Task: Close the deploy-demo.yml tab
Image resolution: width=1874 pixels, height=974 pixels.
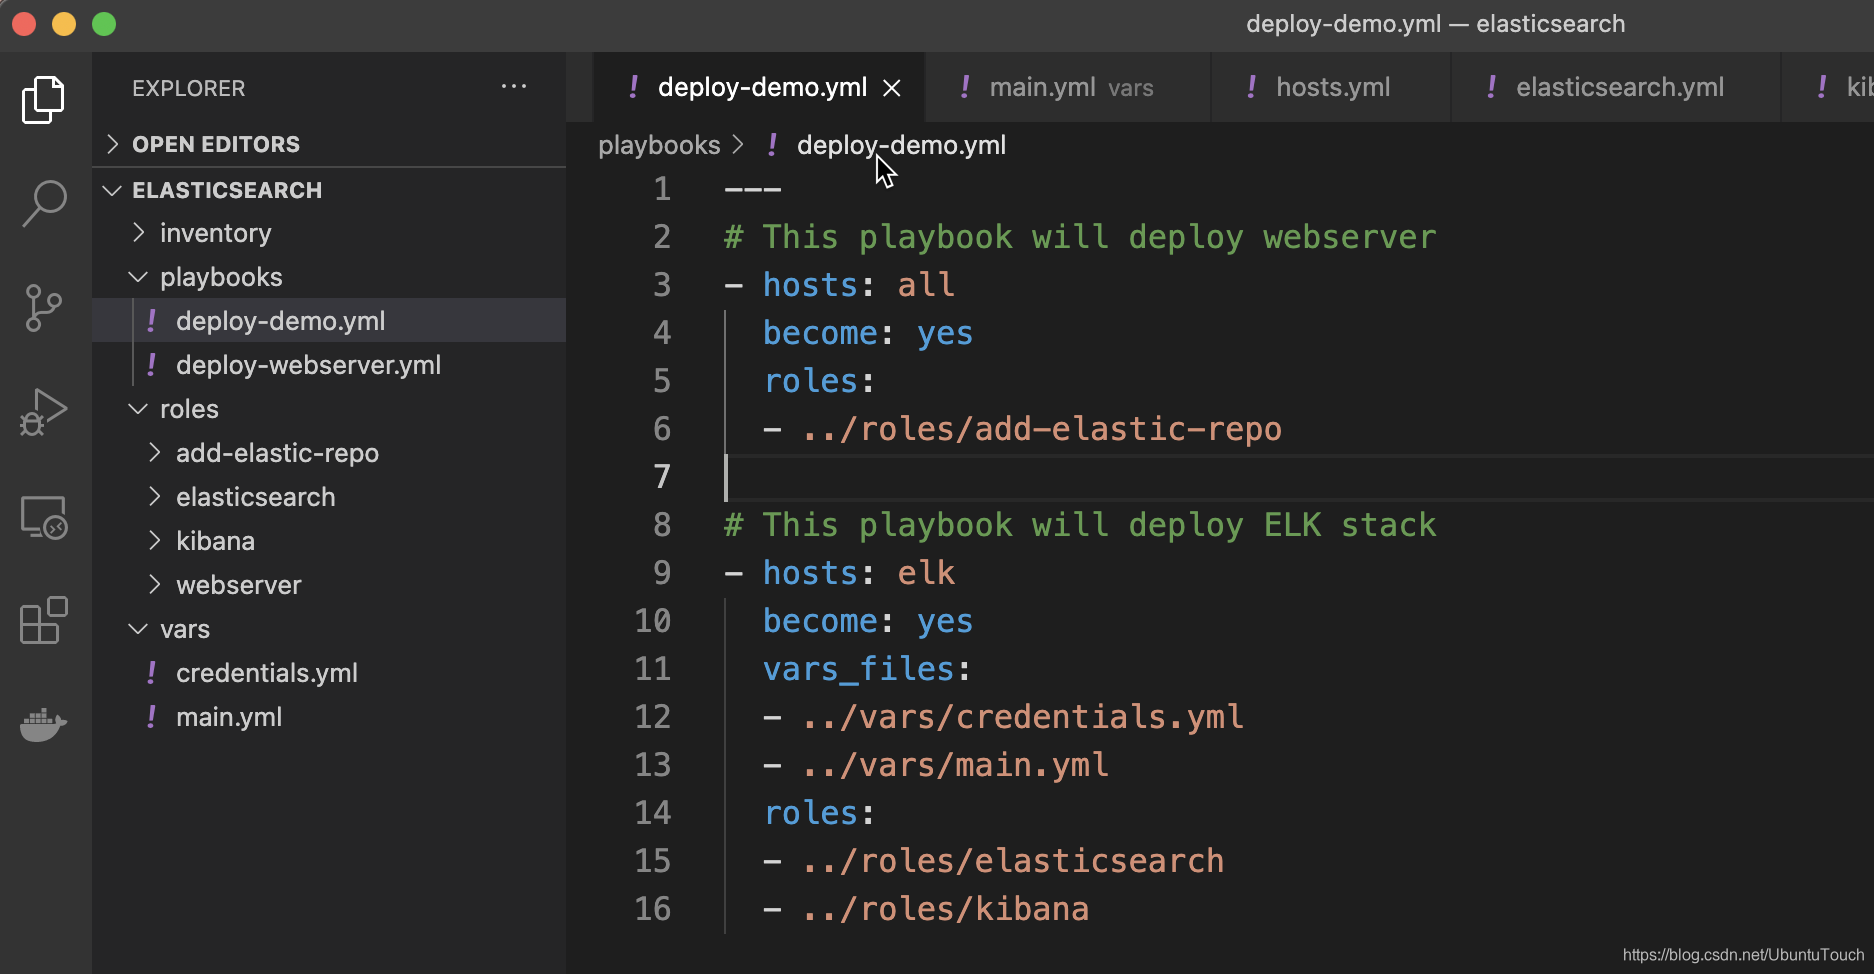Action: tap(892, 88)
